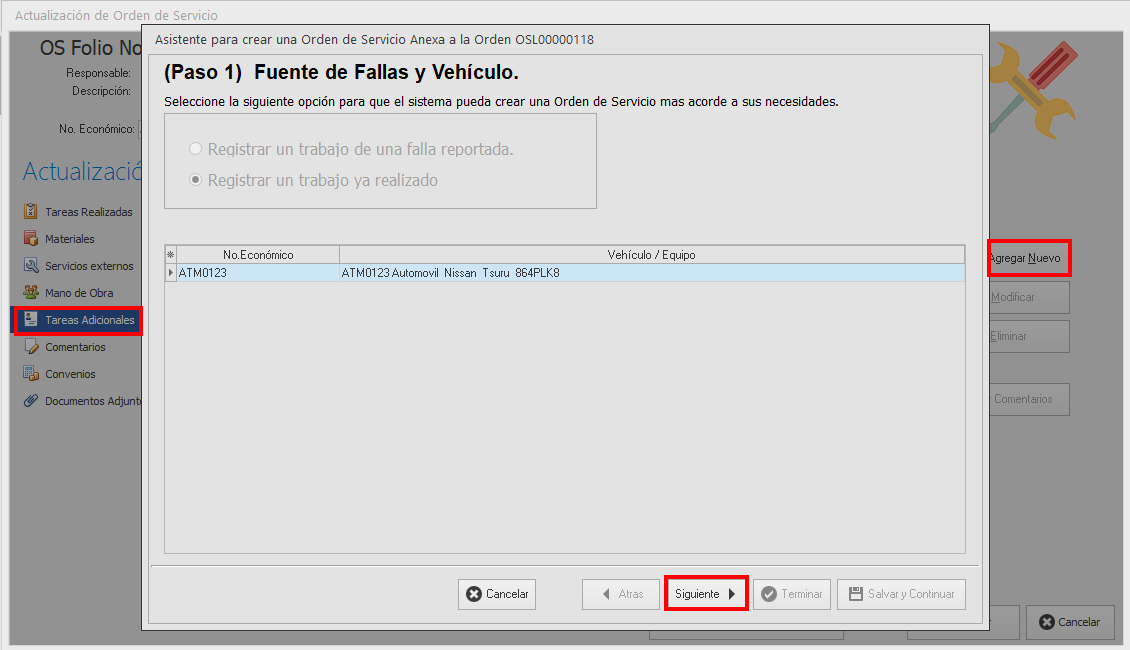The width and height of the screenshot is (1130, 650).
Task: Click the Documentos Adjuntos paperclip icon
Action: (30, 401)
